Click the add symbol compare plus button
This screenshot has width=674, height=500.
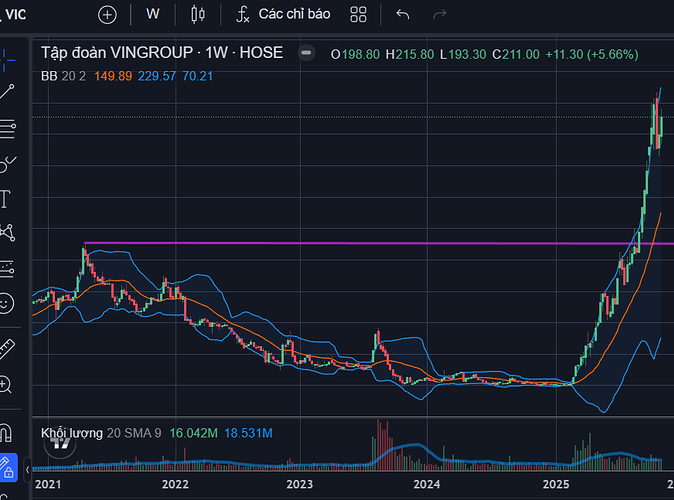click(107, 14)
